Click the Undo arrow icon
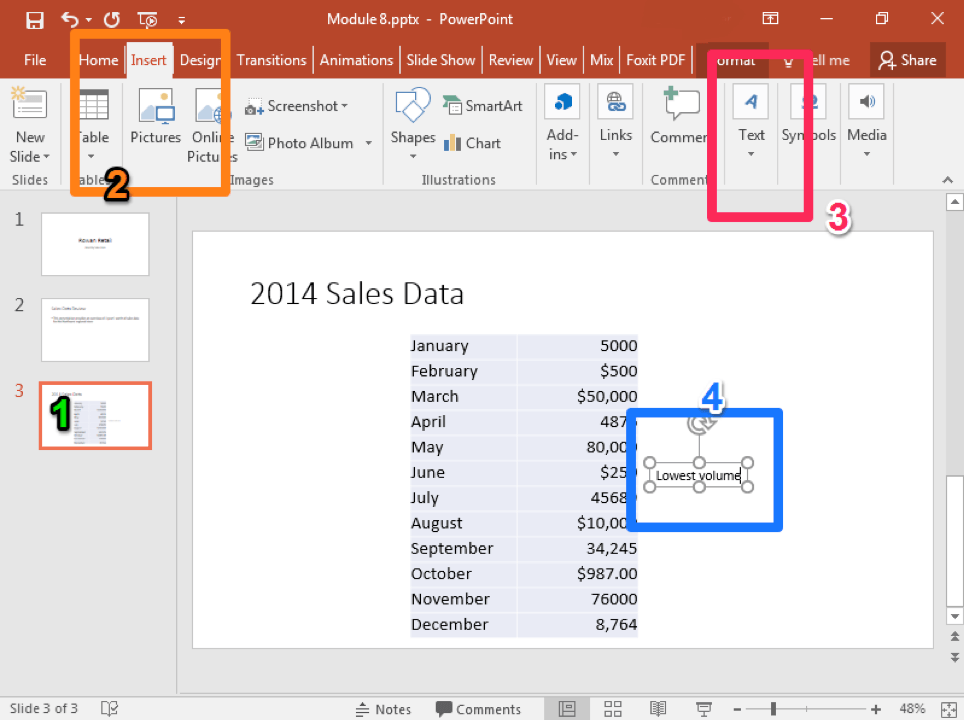964x720 pixels. coord(69,19)
